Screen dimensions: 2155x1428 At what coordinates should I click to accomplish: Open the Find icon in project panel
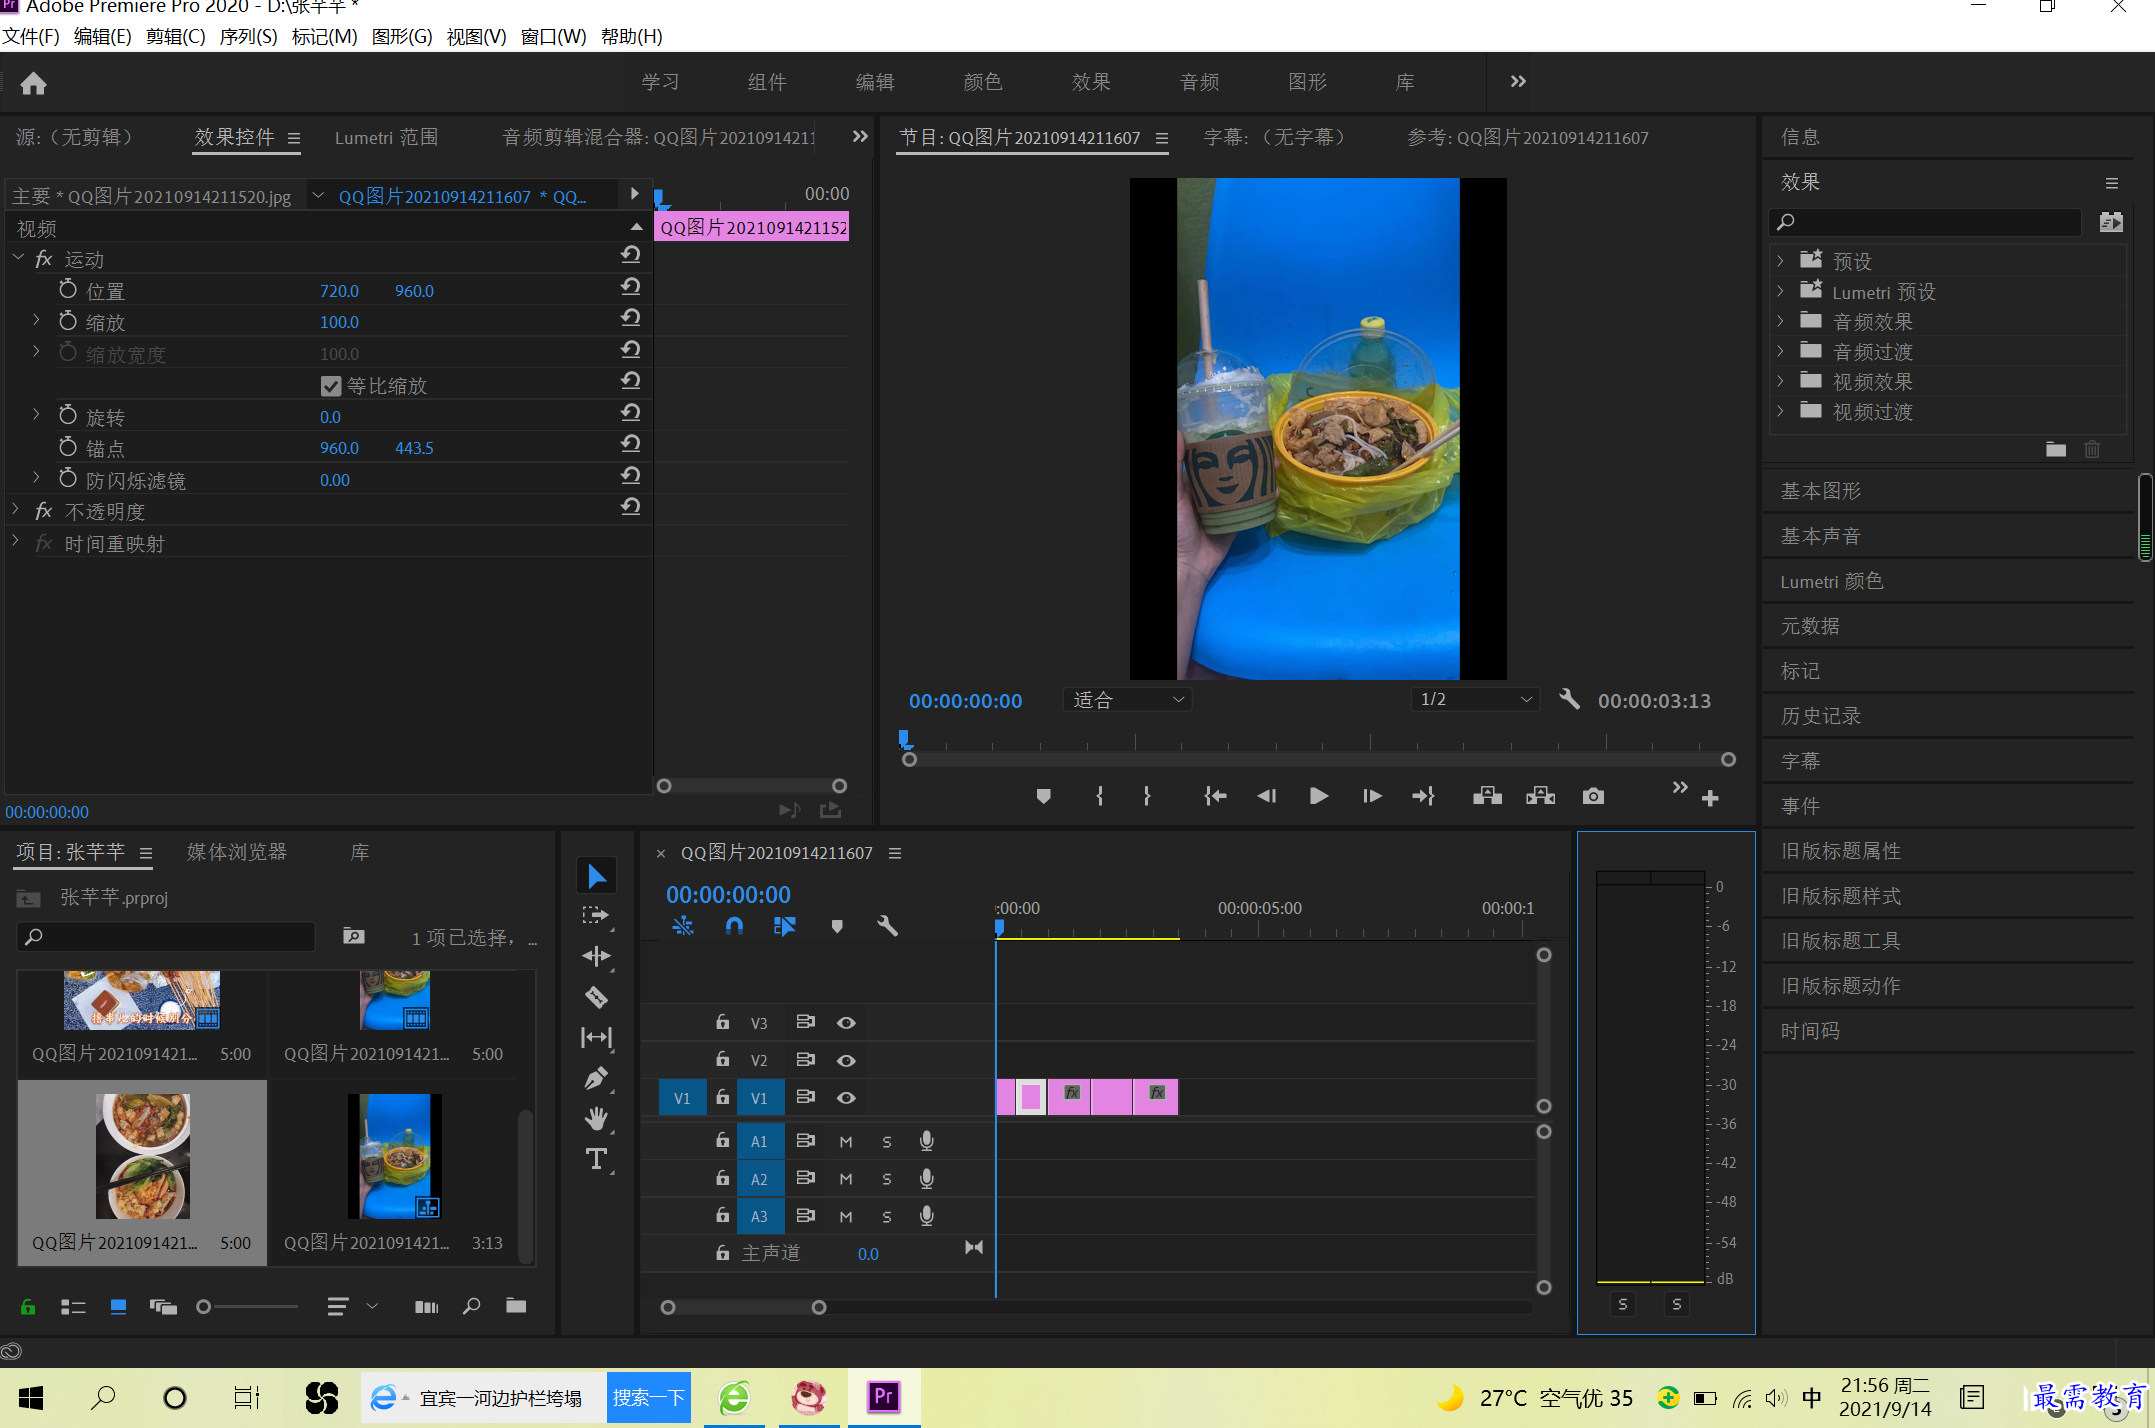(x=472, y=1306)
